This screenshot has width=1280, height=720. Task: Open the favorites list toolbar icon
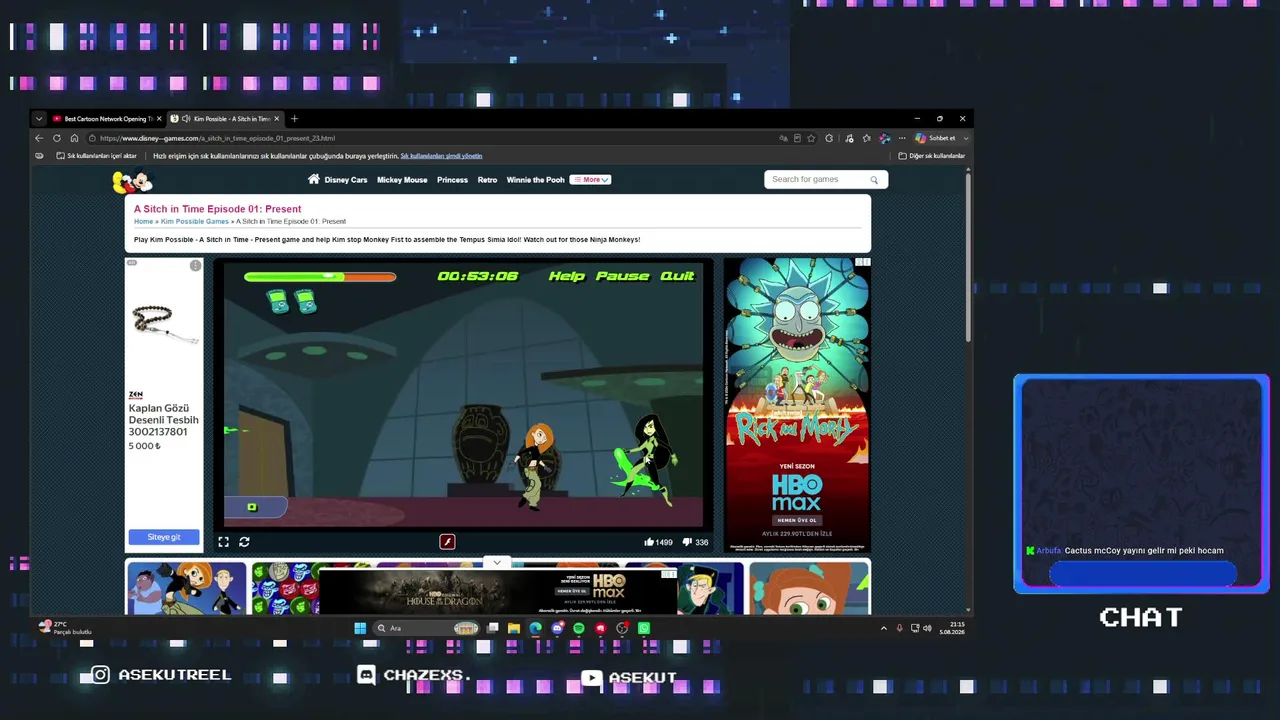point(866,138)
